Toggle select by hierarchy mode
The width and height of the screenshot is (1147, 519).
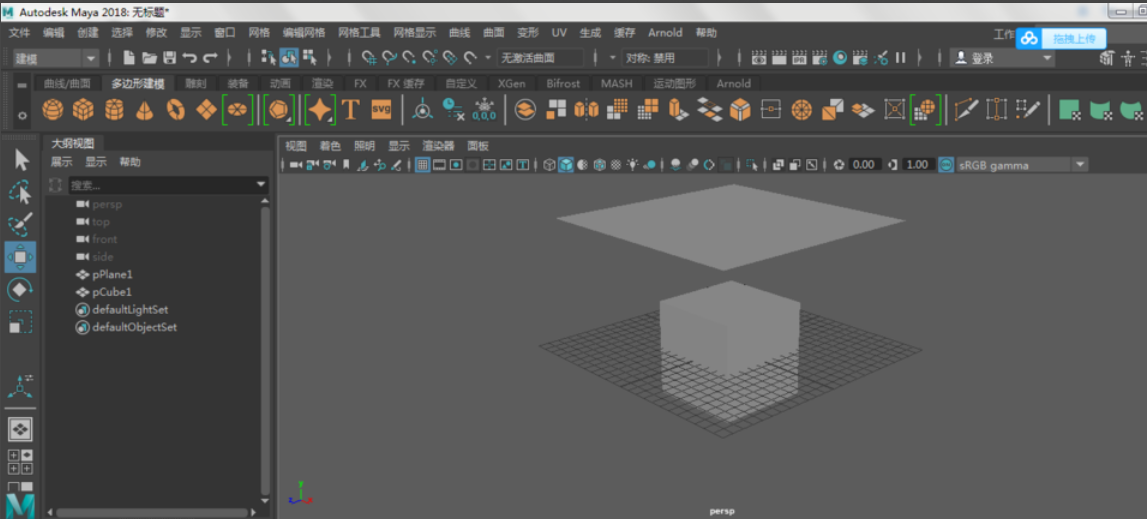coord(268,58)
